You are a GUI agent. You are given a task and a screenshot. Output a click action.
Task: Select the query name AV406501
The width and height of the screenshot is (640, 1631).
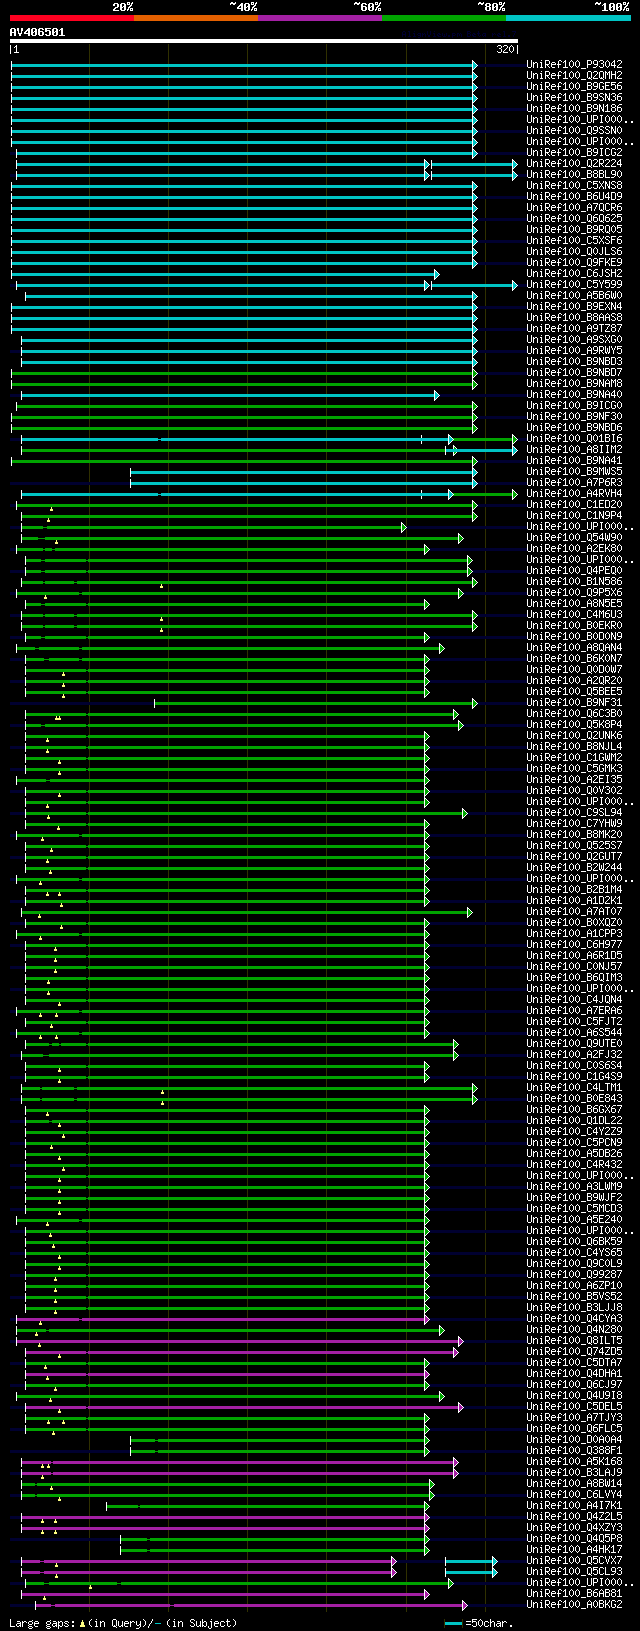pos(37,32)
